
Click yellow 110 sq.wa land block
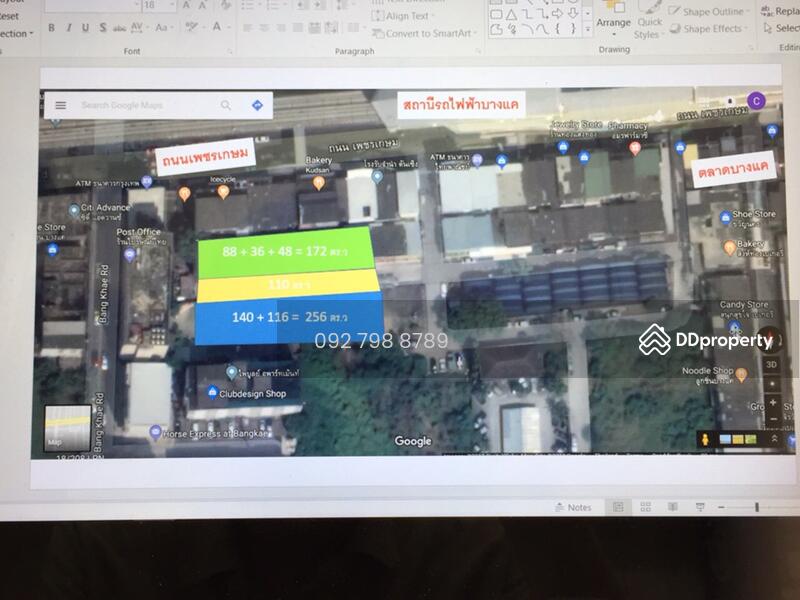(289, 286)
